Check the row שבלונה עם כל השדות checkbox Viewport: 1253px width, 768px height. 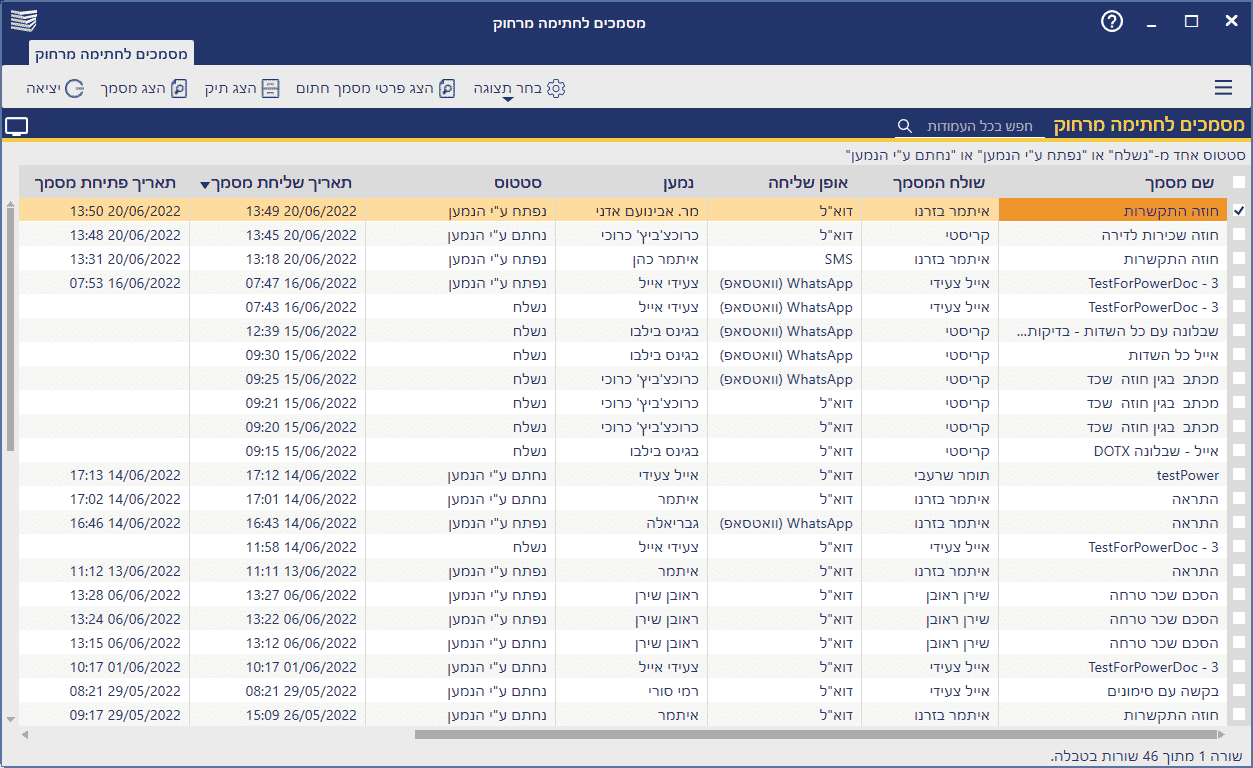[x=1239, y=331]
